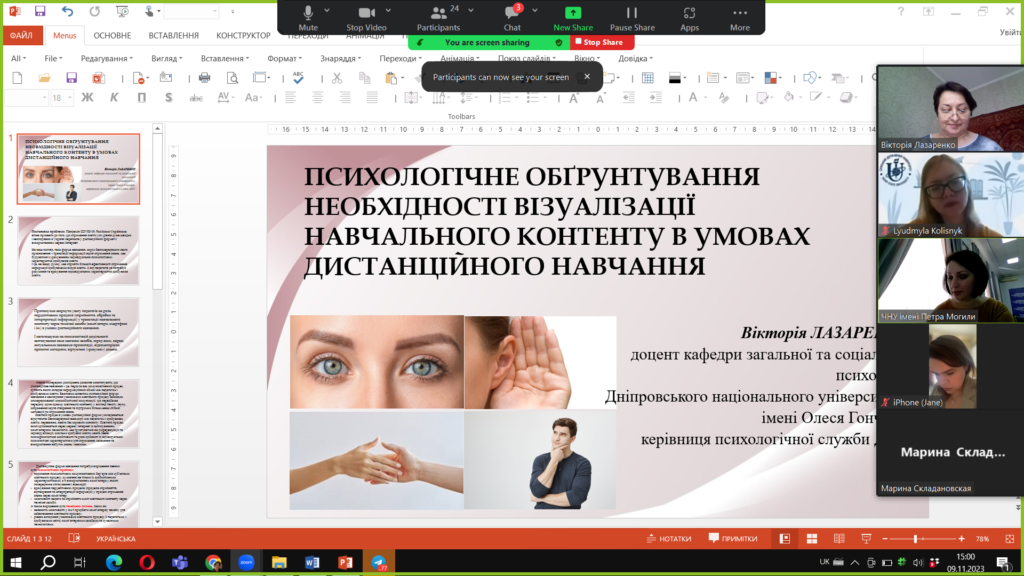This screenshot has height=576, width=1024.
Task: Open the Довідка menu
Action: [x=635, y=58]
